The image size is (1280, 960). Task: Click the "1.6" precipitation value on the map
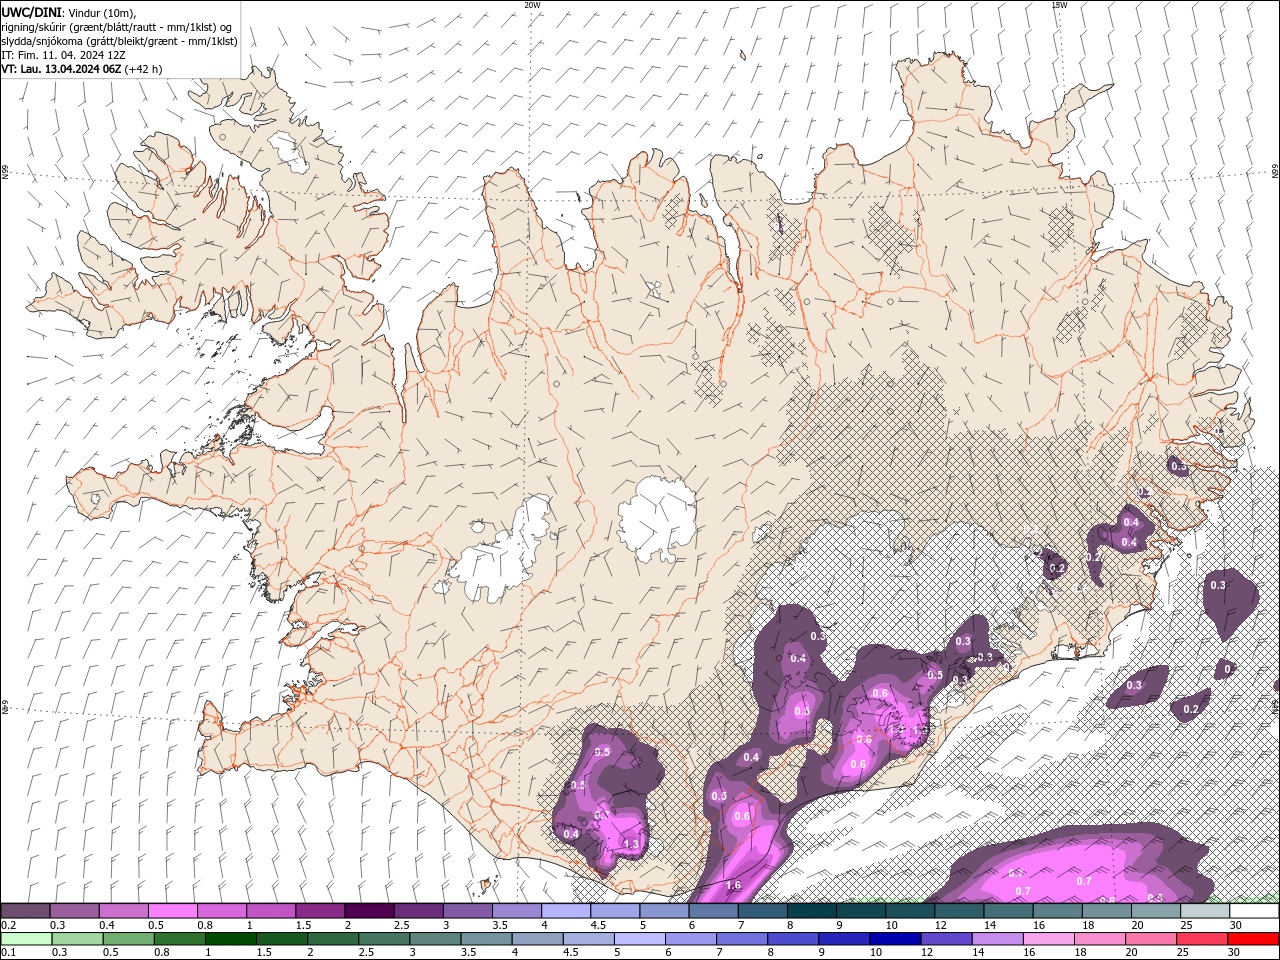[733, 885]
